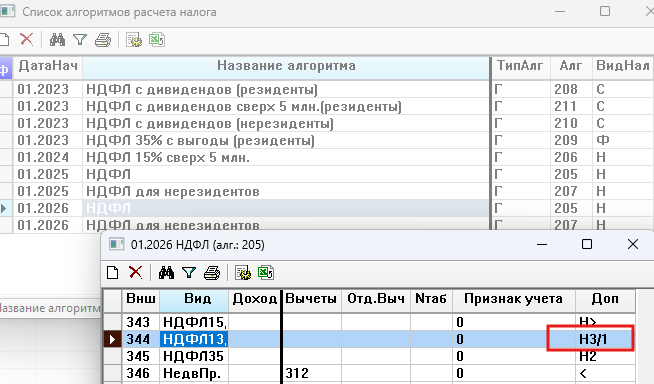The height and width of the screenshot is (384, 654).
Task: Click Excel export icon in НДФЛ window
Action: (x=266, y=273)
